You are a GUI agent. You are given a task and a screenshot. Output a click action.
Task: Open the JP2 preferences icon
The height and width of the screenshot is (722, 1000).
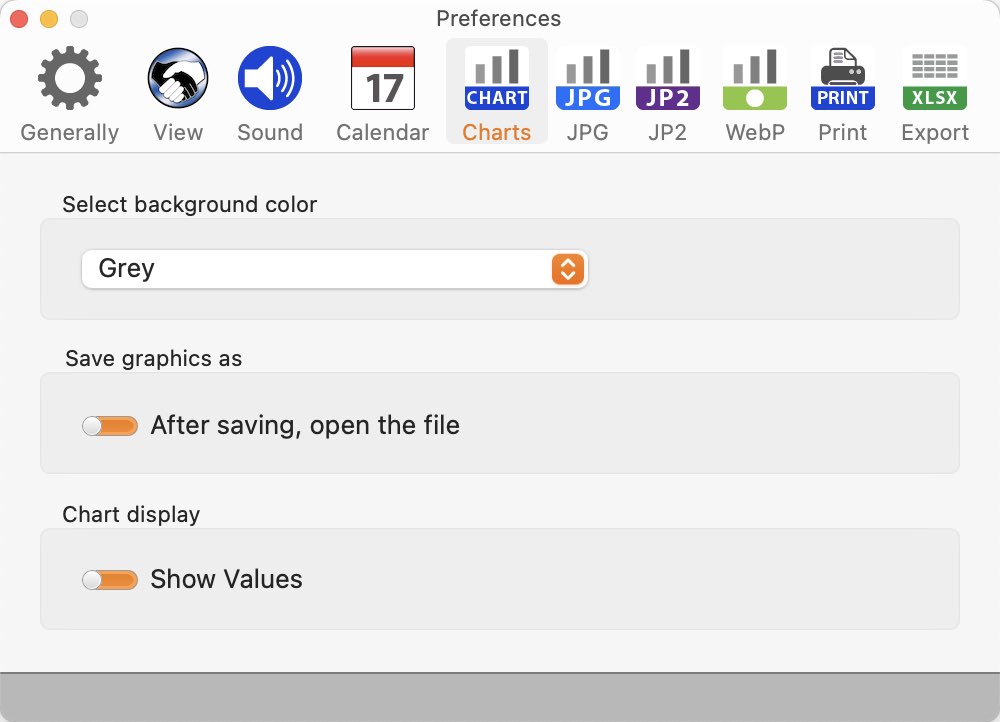tap(668, 78)
